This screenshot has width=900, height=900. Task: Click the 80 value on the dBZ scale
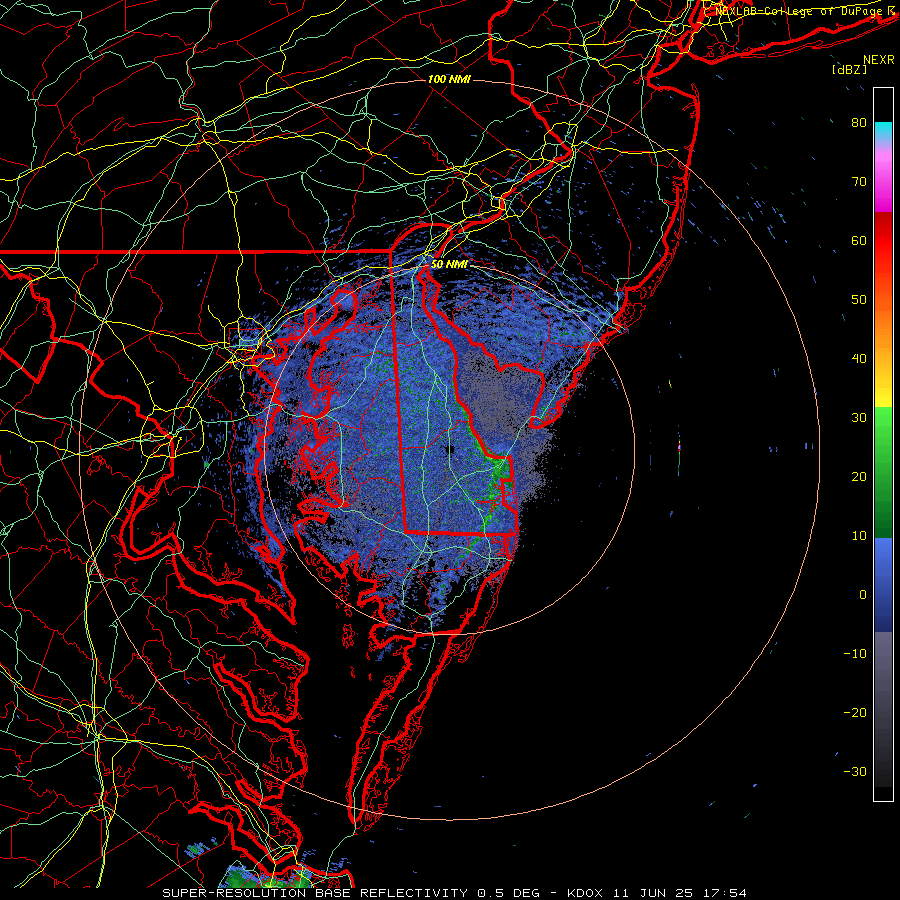click(859, 123)
